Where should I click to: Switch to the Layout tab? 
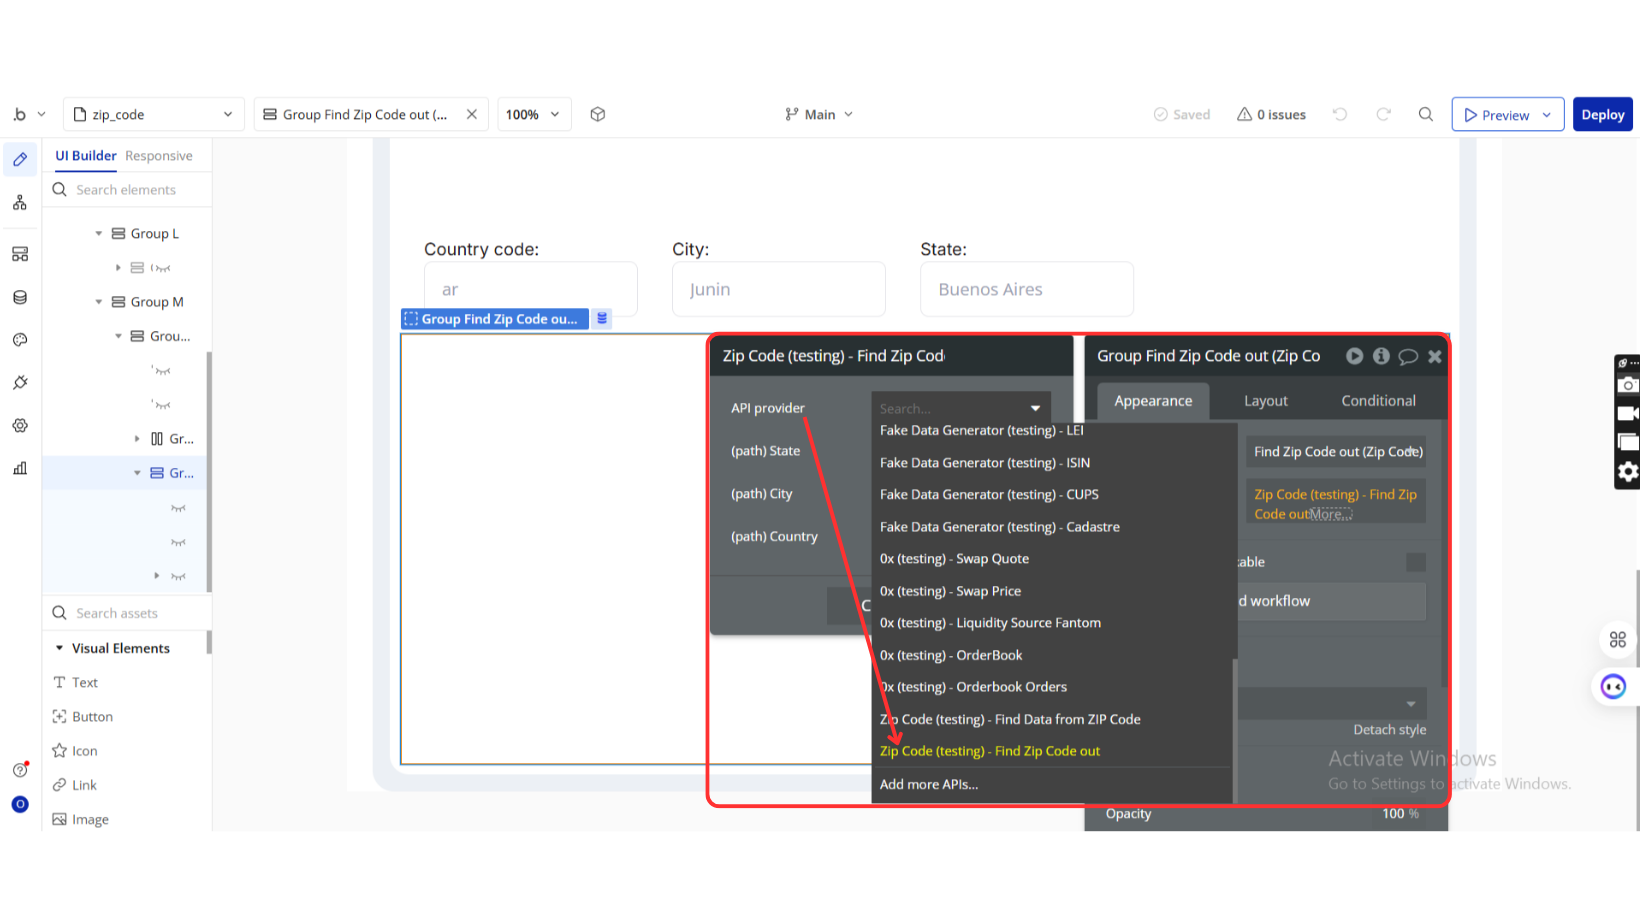click(1265, 401)
